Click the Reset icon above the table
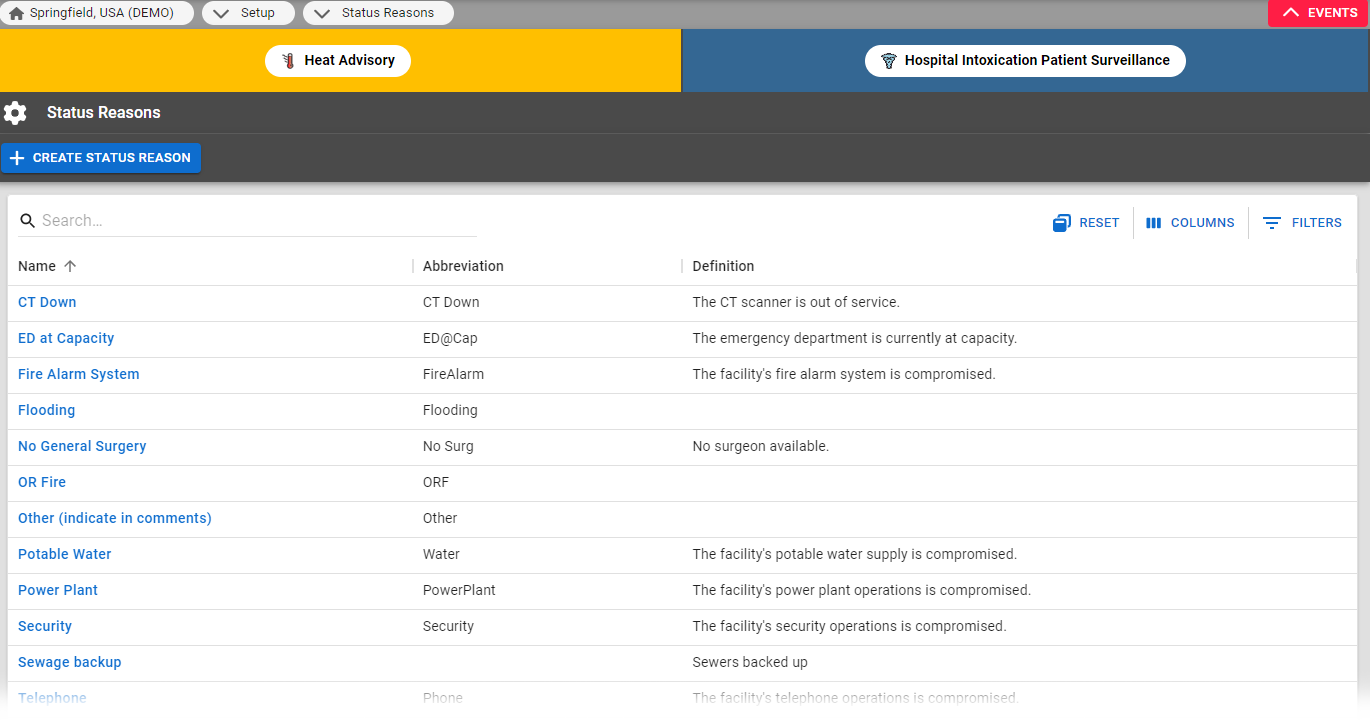 (x=1061, y=222)
